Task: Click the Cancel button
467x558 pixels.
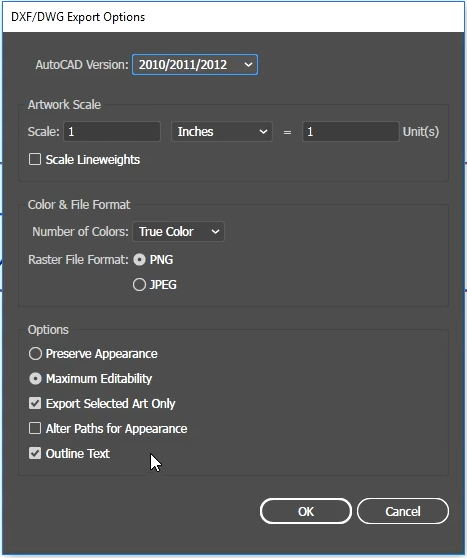Action: click(403, 511)
